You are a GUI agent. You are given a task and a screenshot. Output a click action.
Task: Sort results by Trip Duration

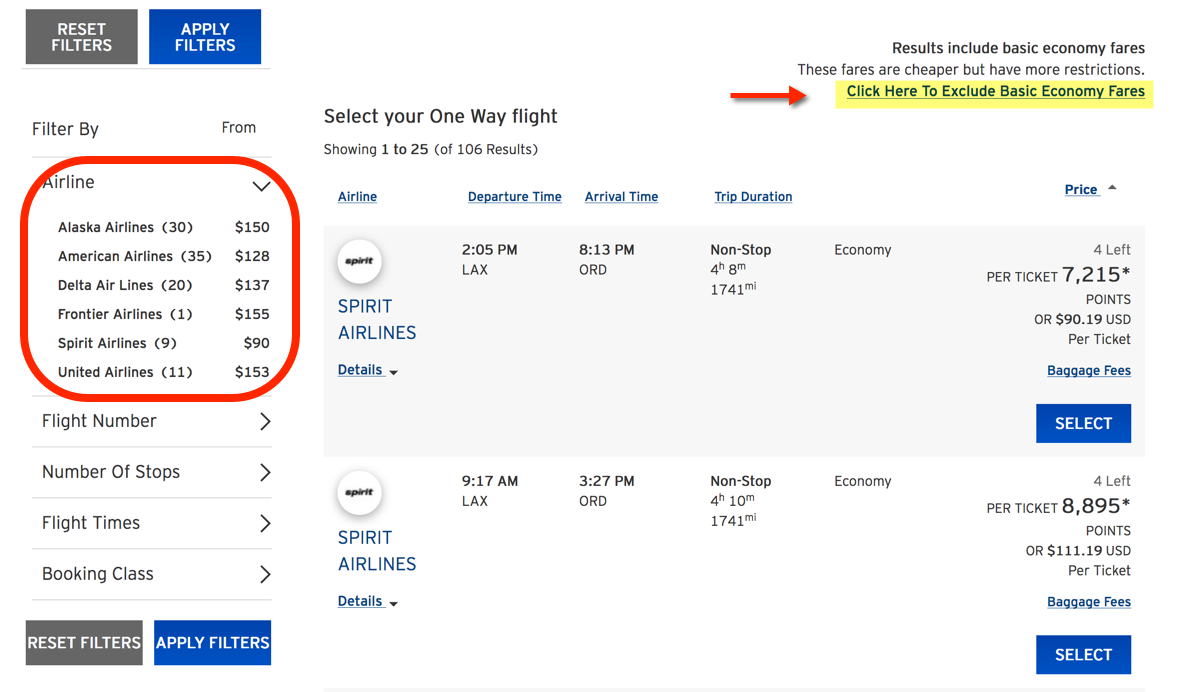point(753,196)
